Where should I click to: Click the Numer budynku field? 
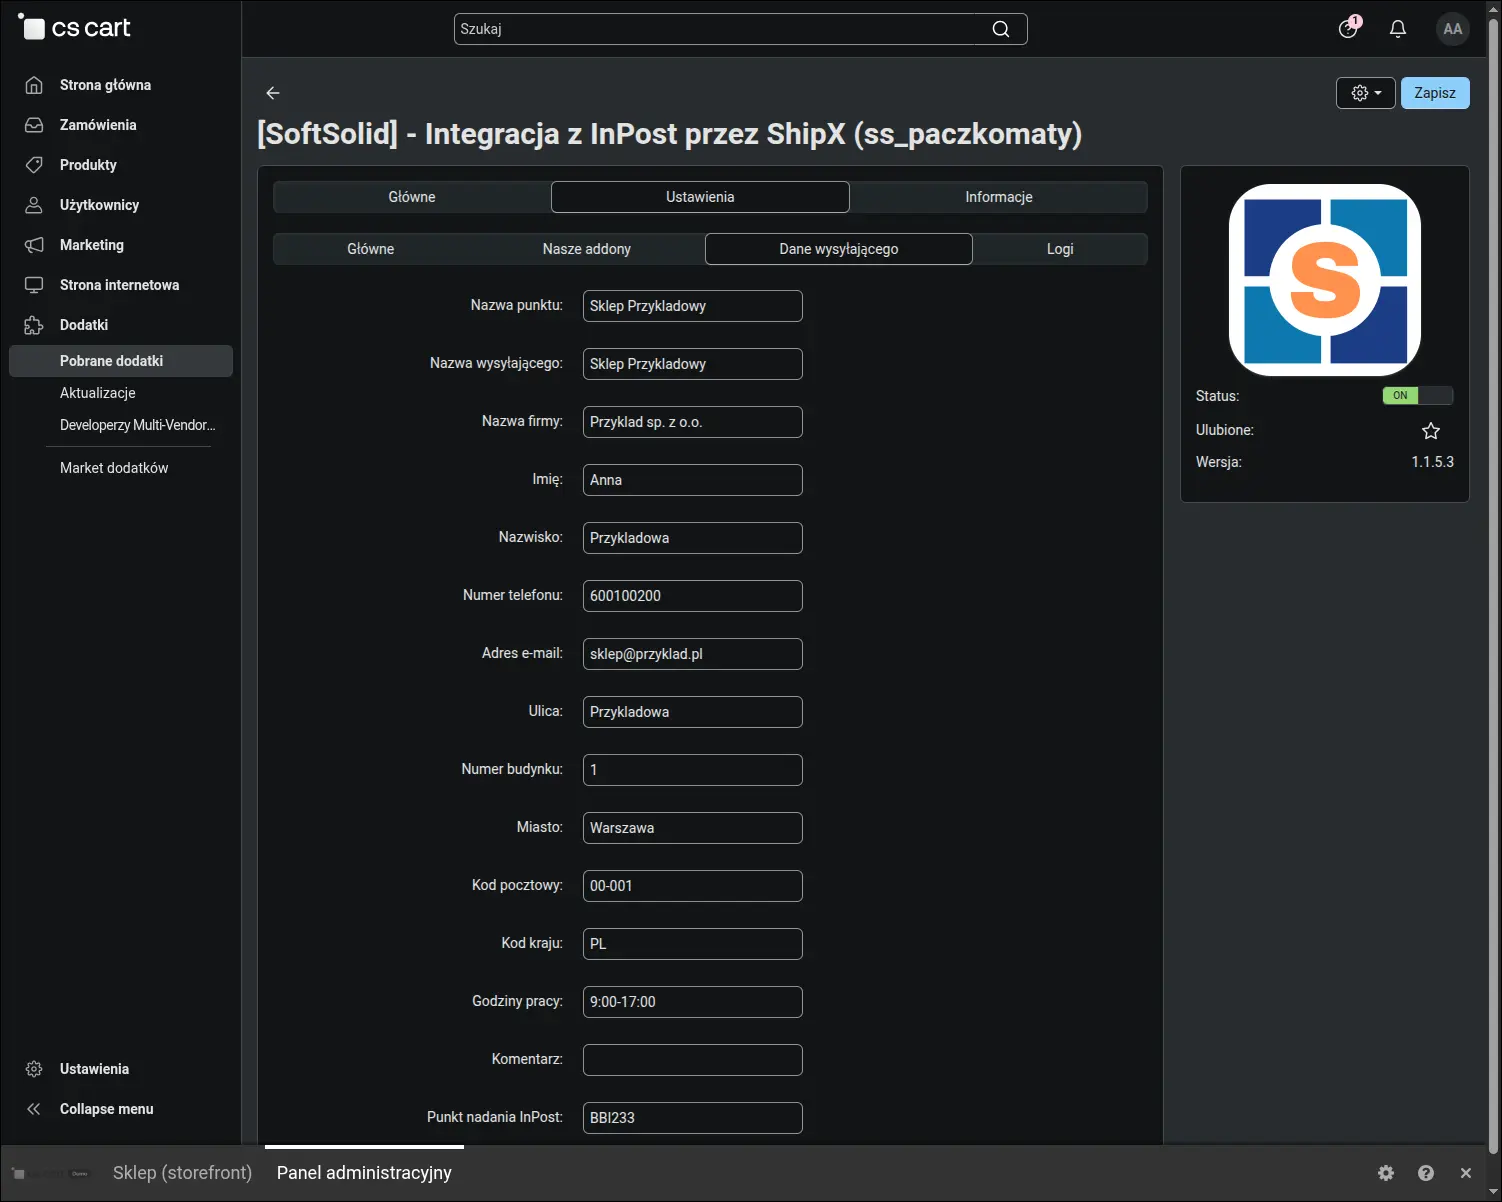pos(693,770)
